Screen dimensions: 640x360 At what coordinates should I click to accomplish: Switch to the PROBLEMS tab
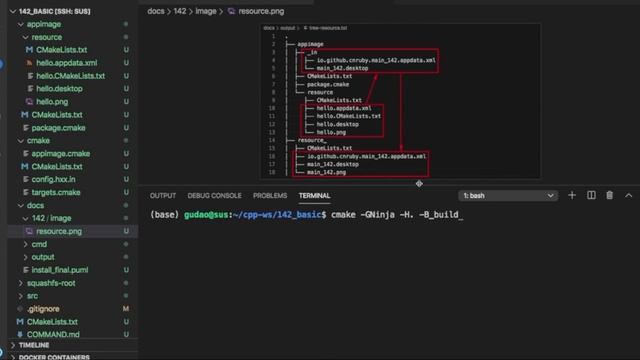[270, 196]
